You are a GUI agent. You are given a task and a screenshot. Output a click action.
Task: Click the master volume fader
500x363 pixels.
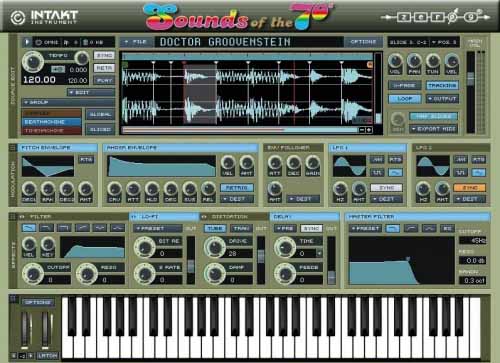pos(470,79)
